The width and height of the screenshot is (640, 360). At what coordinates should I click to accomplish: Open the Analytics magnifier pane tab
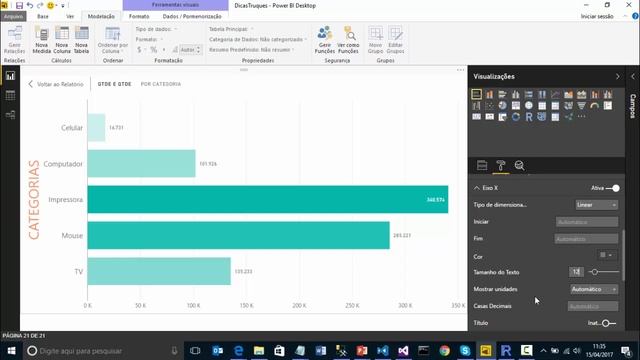coord(519,165)
